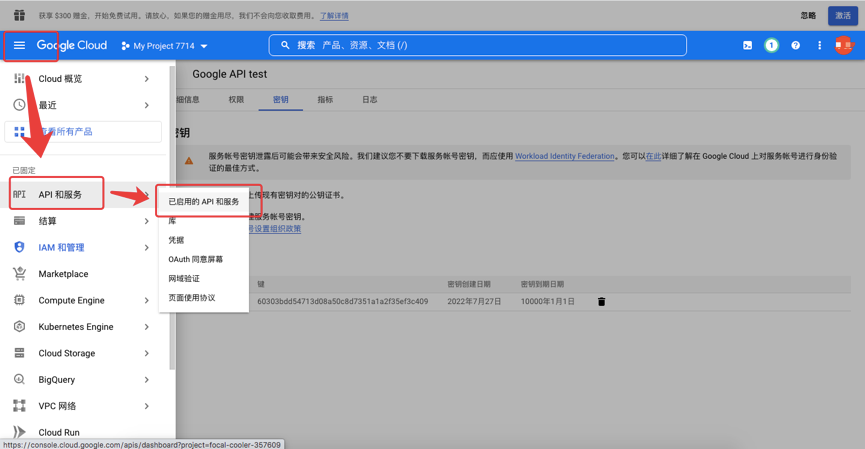Click the clock icon beside 最近
This screenshot has width=865, height=449.
point(19,105)
